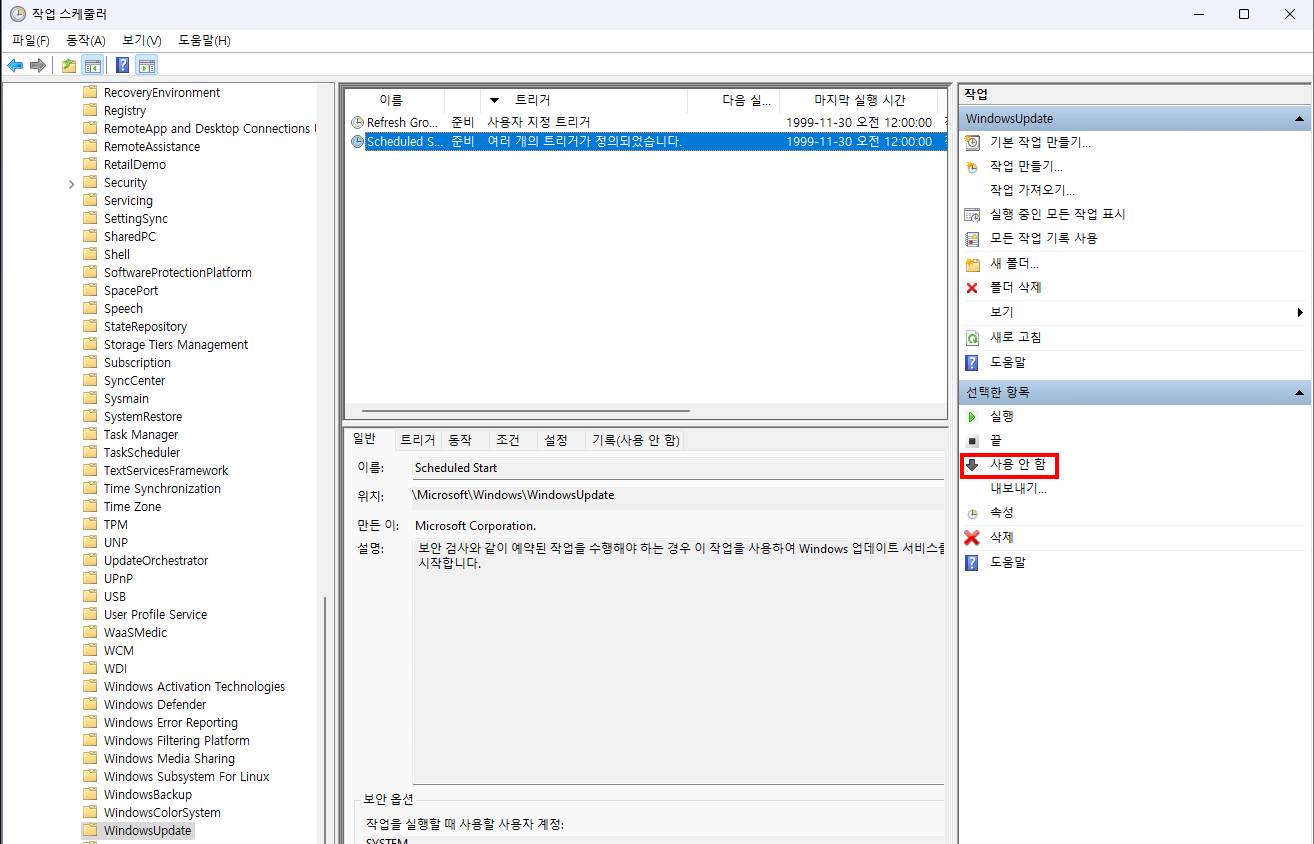Click the clock 속성 icon
1314x844 pixels.
(972, 513)
